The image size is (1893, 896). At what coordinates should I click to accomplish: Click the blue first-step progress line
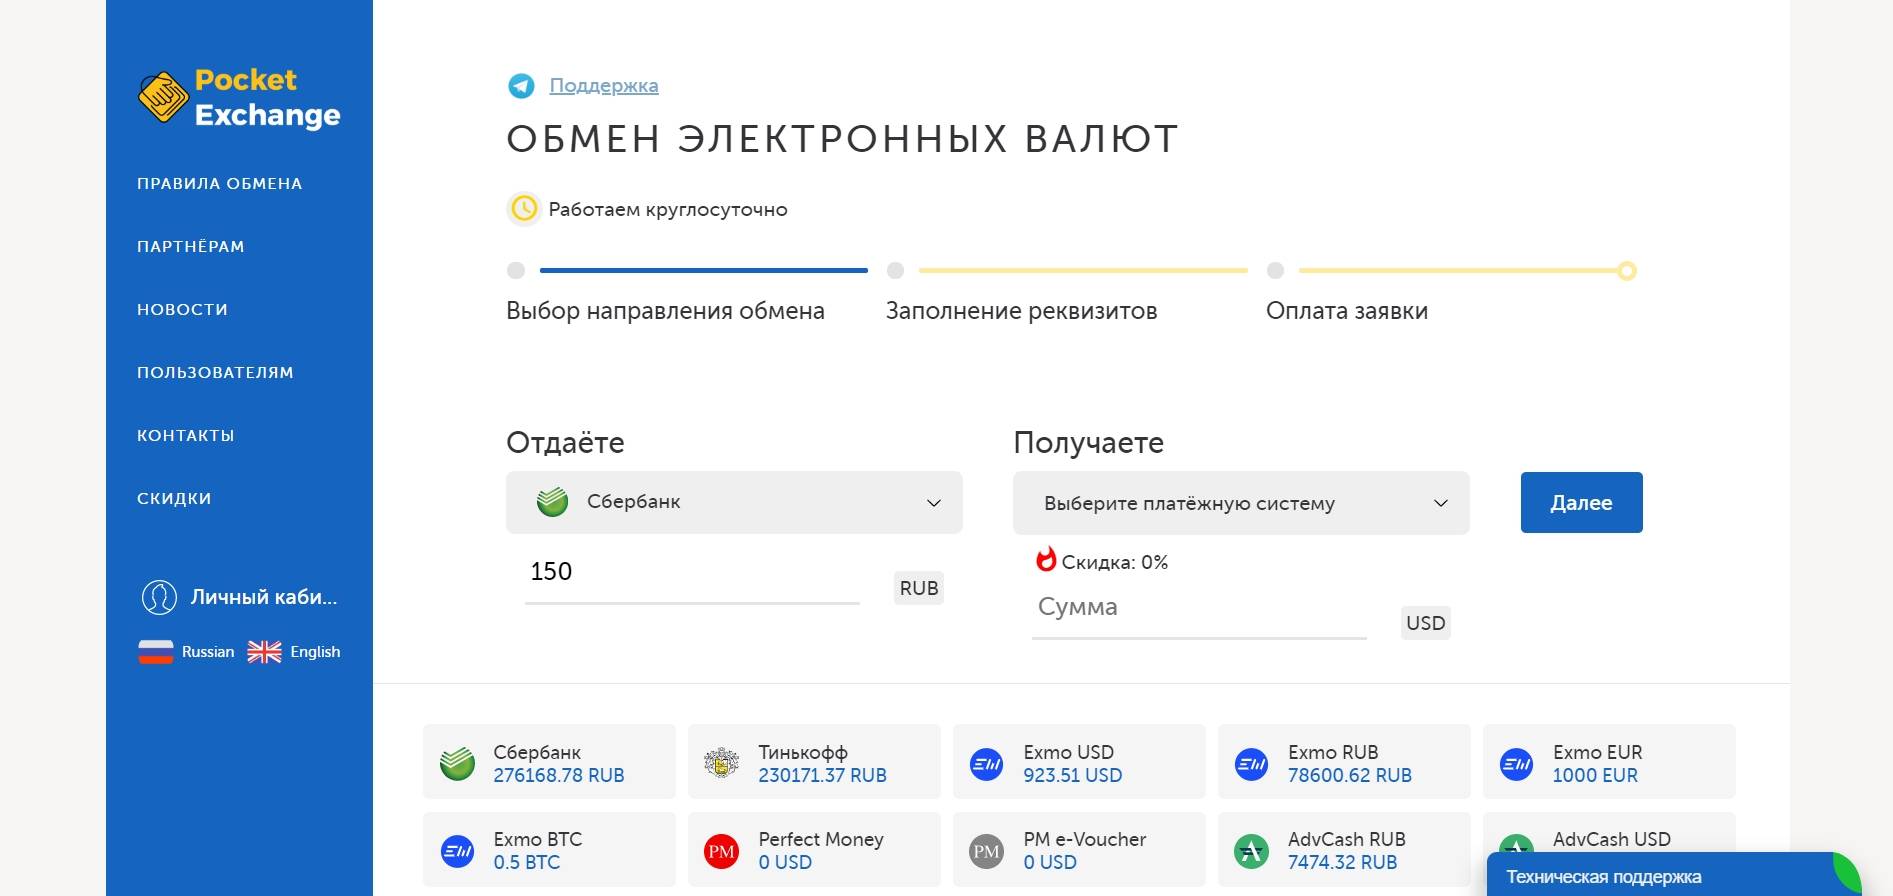[x=704, y=270]
